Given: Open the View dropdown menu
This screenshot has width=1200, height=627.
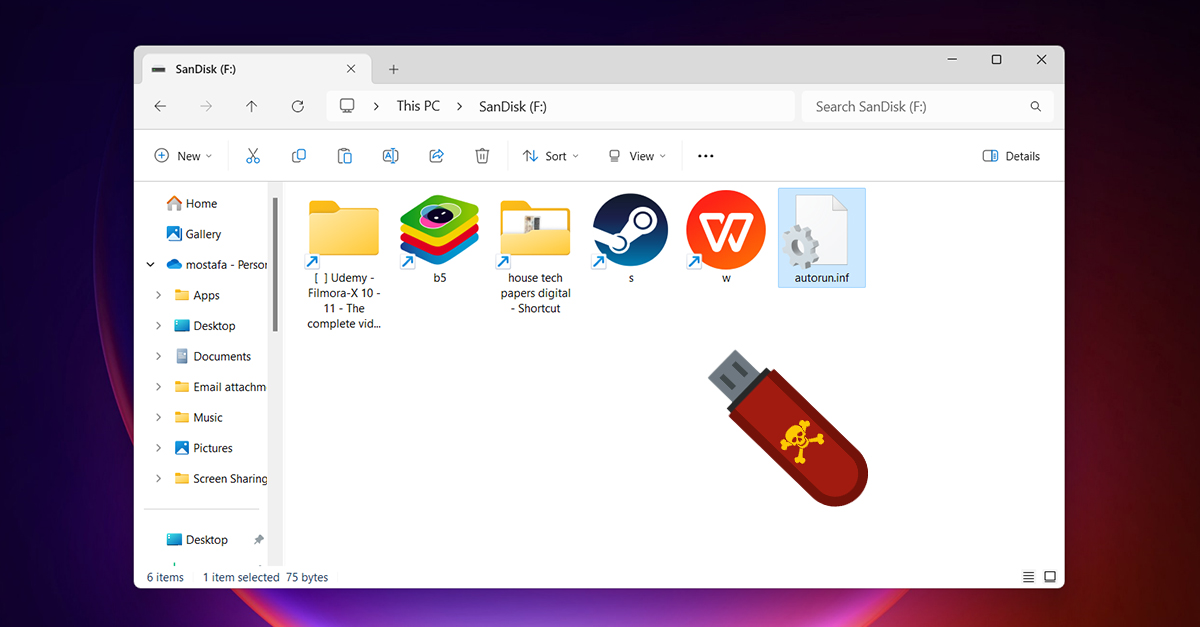Looking at the screenshot, I should click(x=636, y=156).
